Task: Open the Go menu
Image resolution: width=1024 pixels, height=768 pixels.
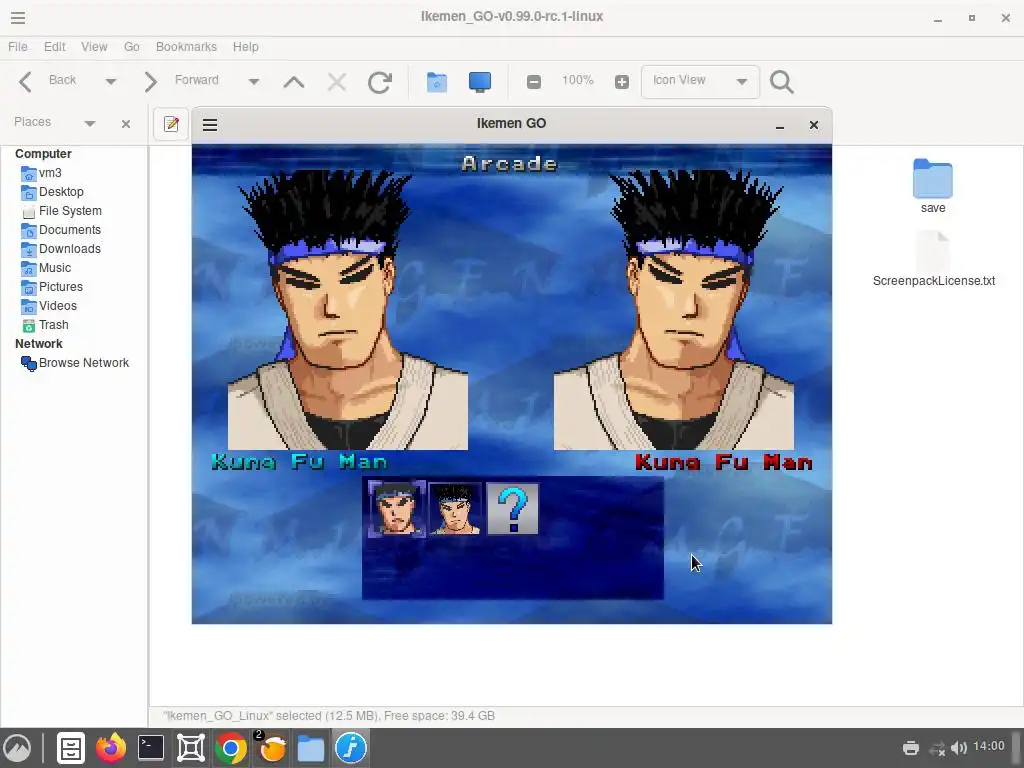Action: click(x=132, y=47)
